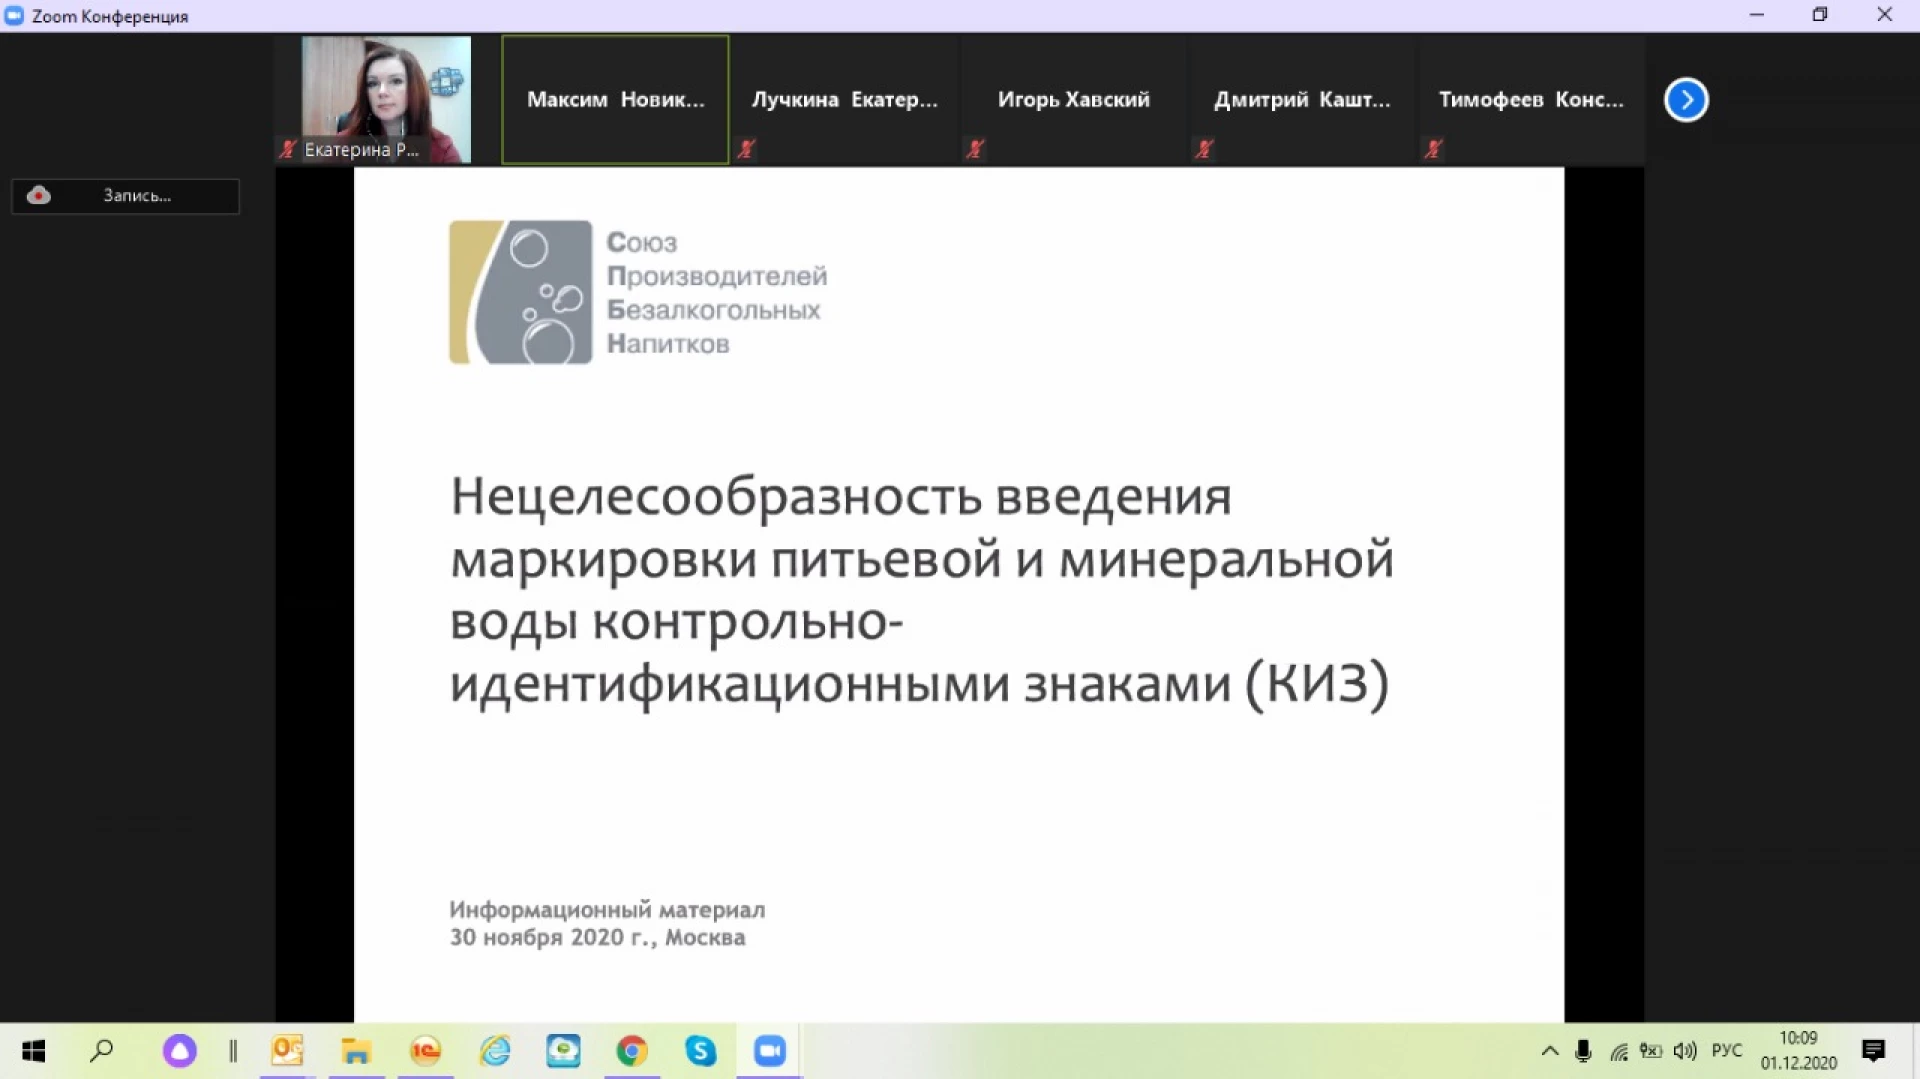The height and width of the screenshot is (1079, 1920).
Task: Close the Zoom Конференция window
Action: click(1885, 15)
